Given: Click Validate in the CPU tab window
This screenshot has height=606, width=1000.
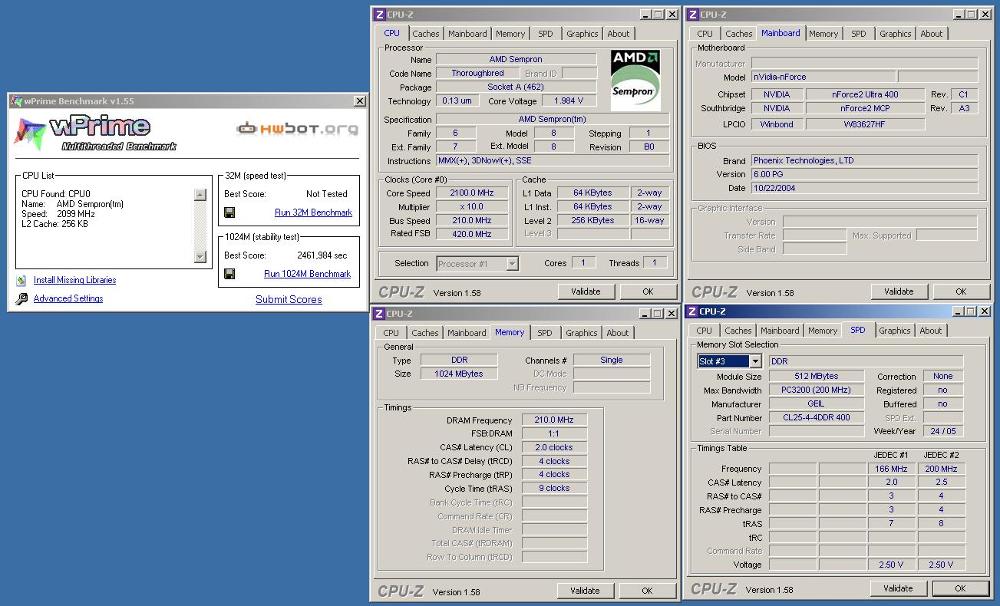Looking at the screenshot, I should (x=586, y=292).
